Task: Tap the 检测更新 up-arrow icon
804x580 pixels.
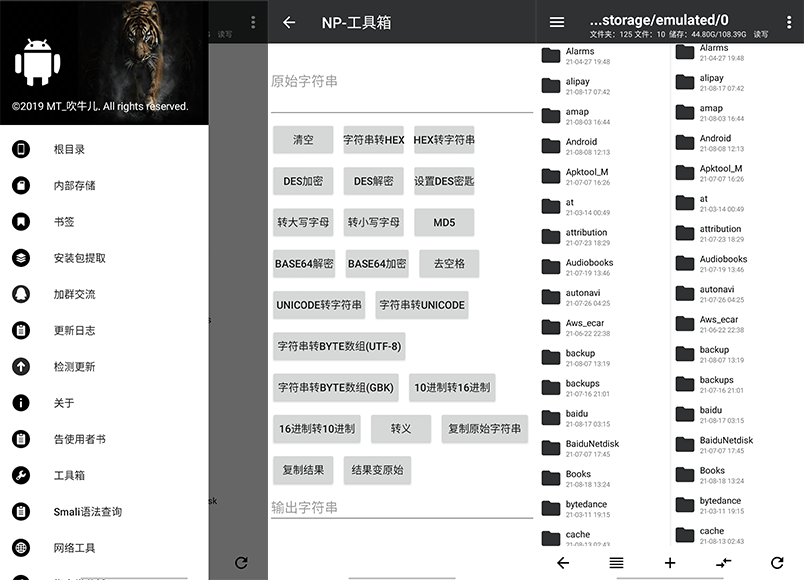Action: 21,367
